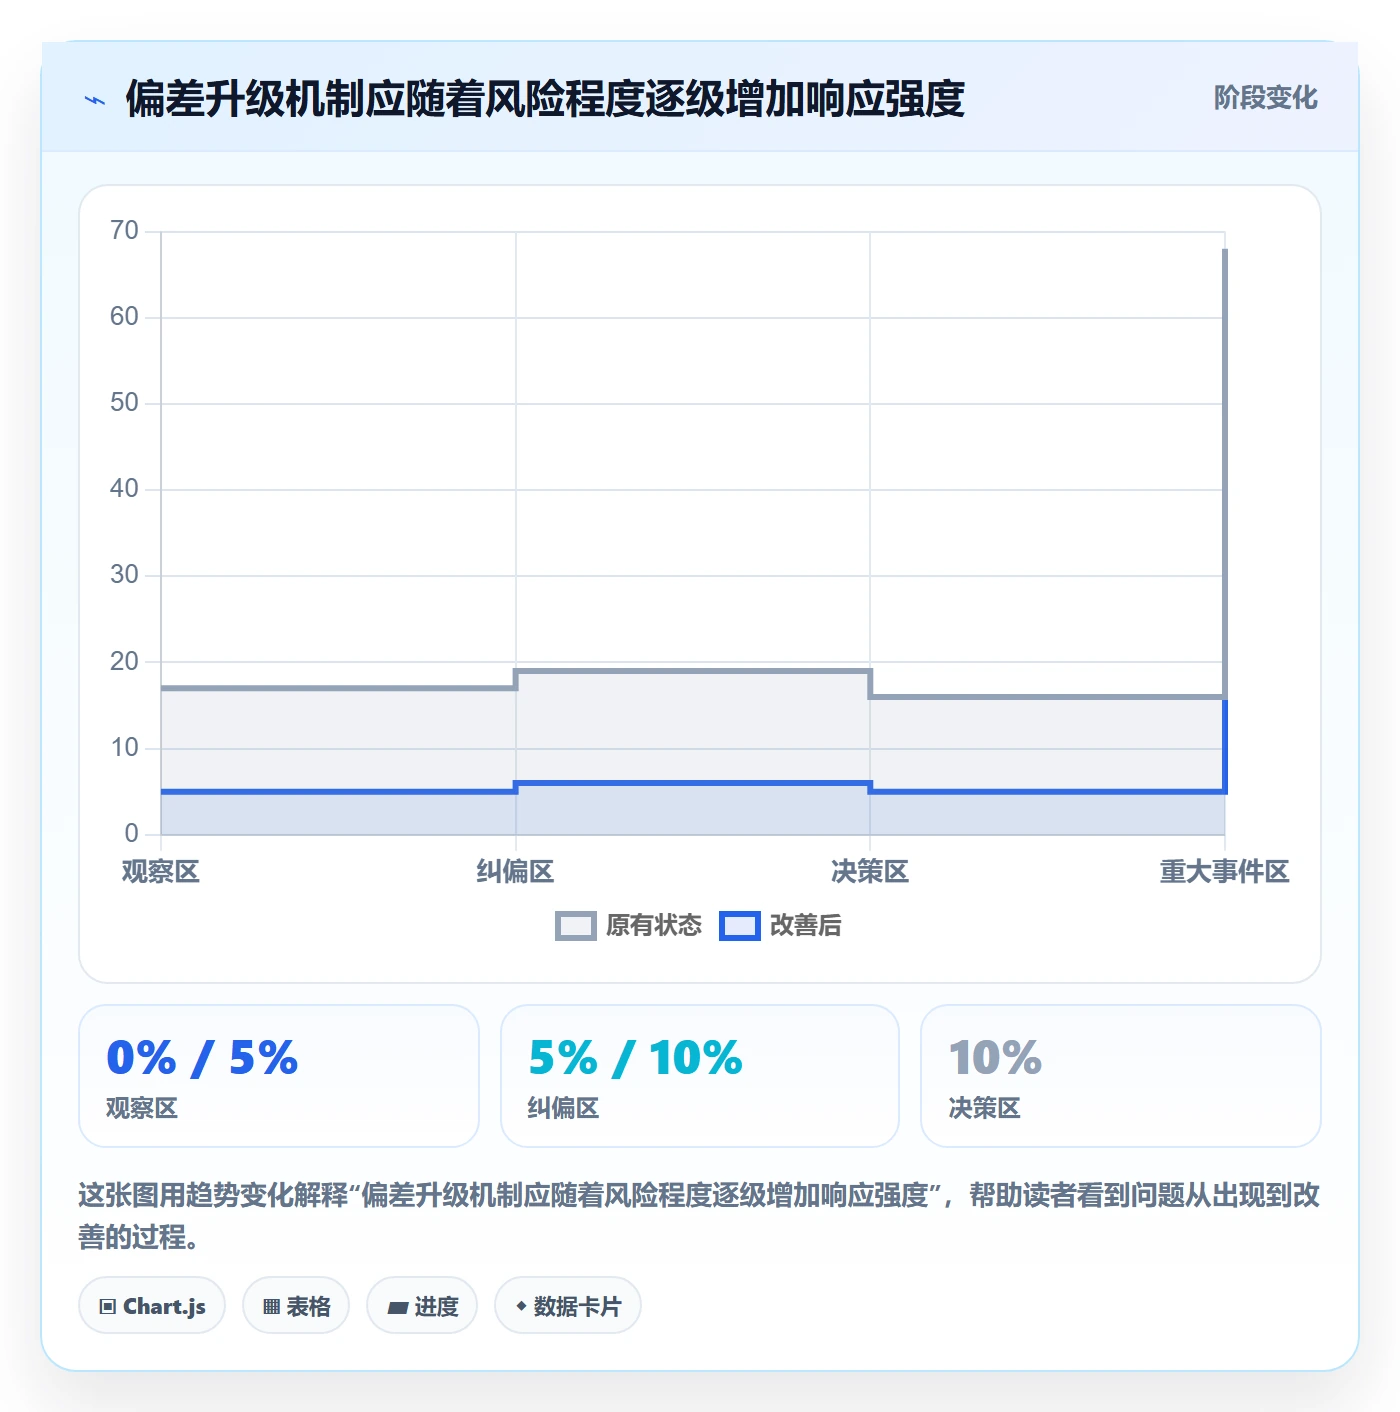Open the 5% / 10% 纠偏区 card
Screen dimensions: 1400x1412
pyautogui.click(x=700, y=1076)
